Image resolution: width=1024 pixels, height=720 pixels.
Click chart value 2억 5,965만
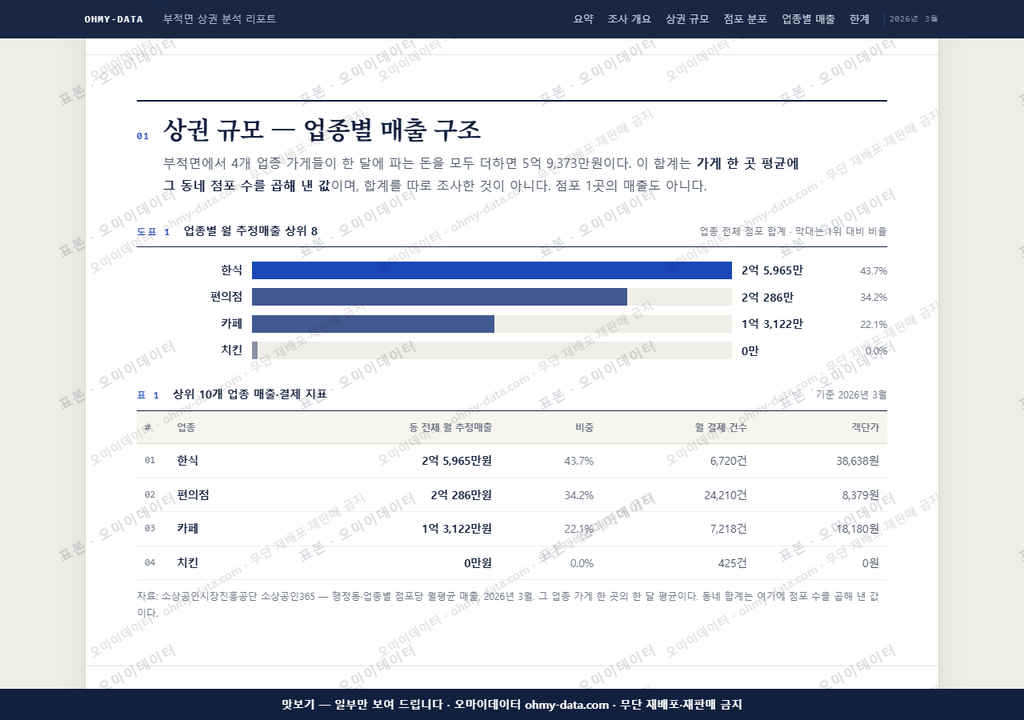(x=772, y=270)
